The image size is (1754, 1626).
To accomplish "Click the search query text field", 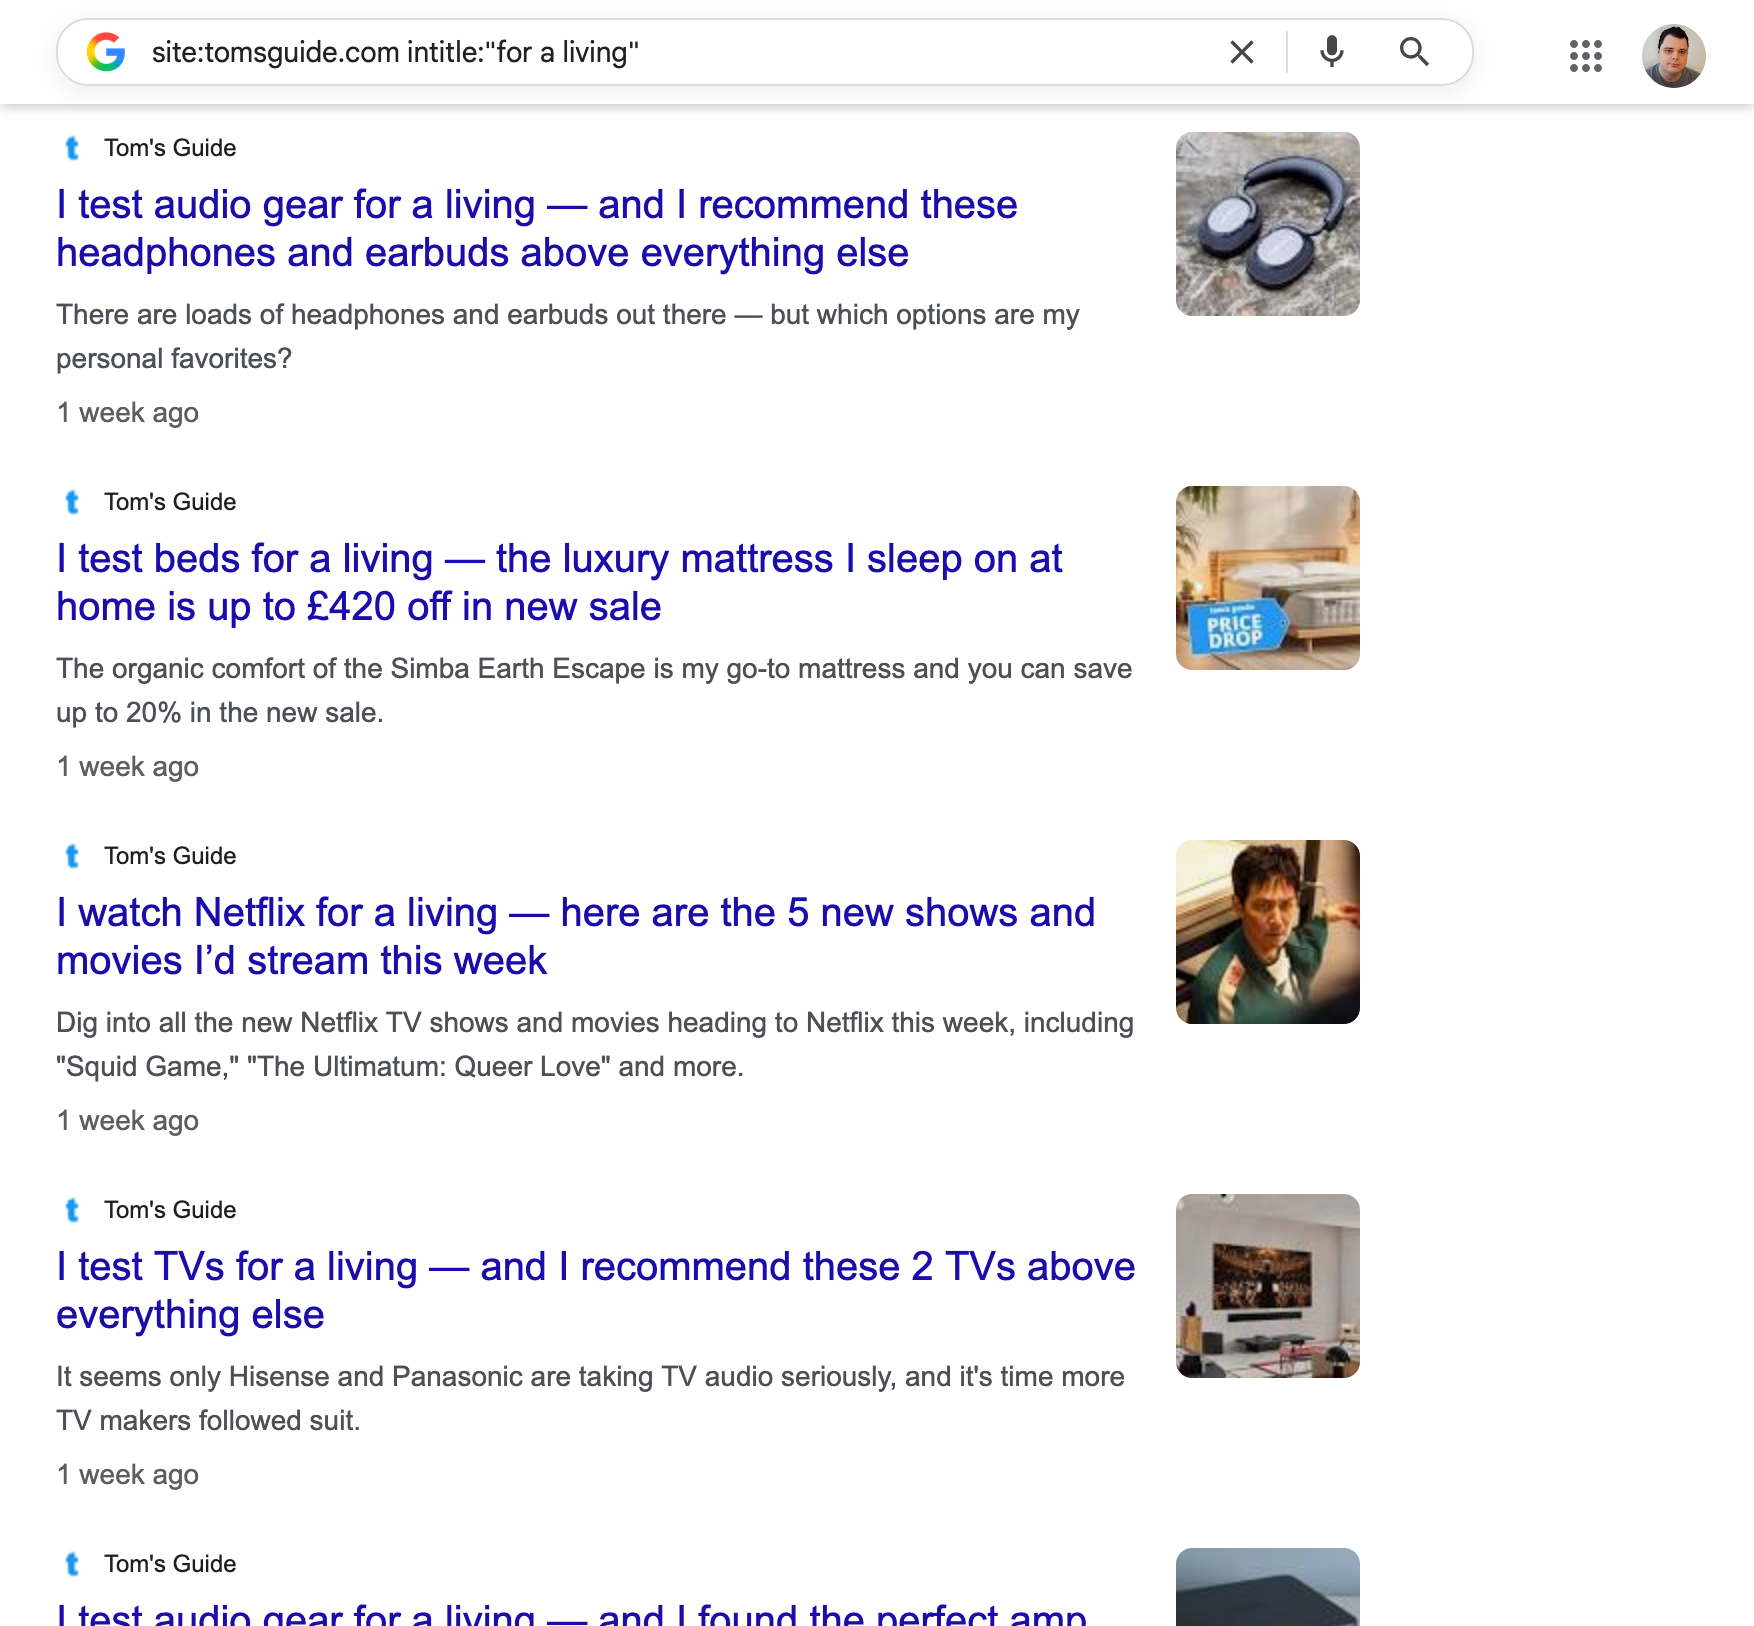I will tap(680, 52).
